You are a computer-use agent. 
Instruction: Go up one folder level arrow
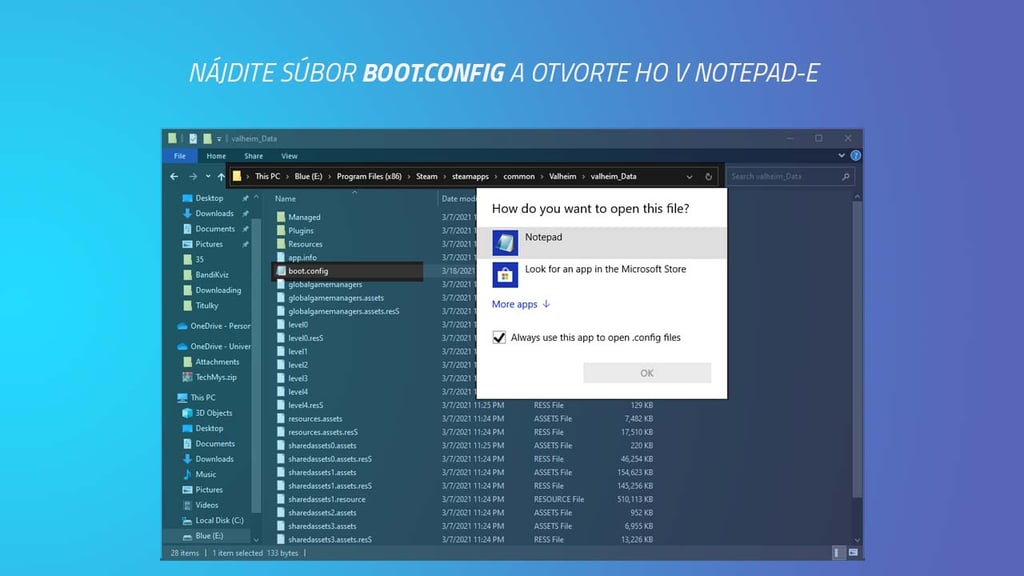(x=221, y=176)
